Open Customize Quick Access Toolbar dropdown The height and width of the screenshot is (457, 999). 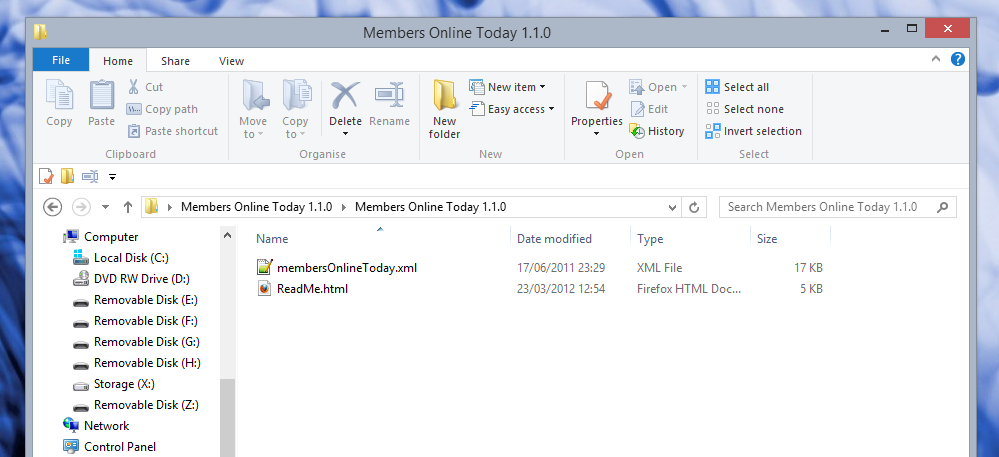pyautogui.click(x=113, y=177)
